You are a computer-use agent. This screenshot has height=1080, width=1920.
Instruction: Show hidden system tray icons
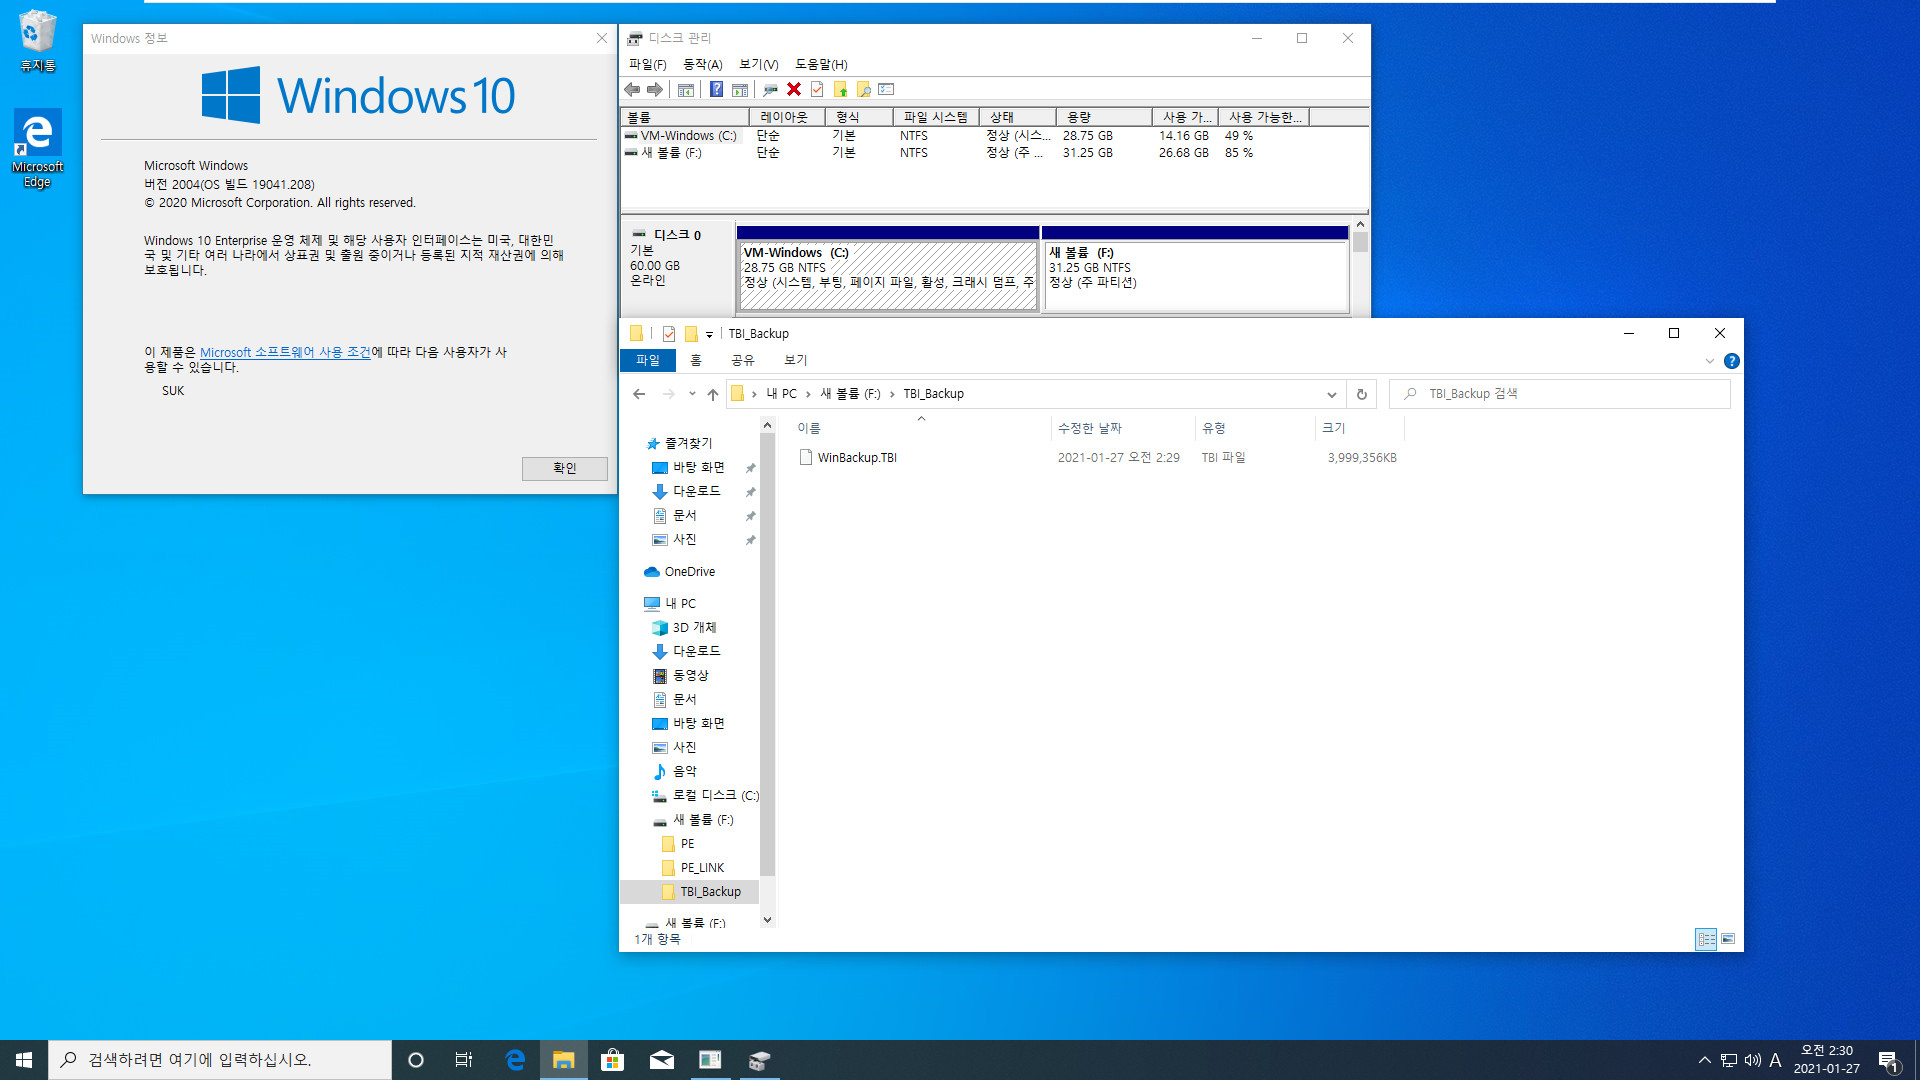tap(1704, 1060)
